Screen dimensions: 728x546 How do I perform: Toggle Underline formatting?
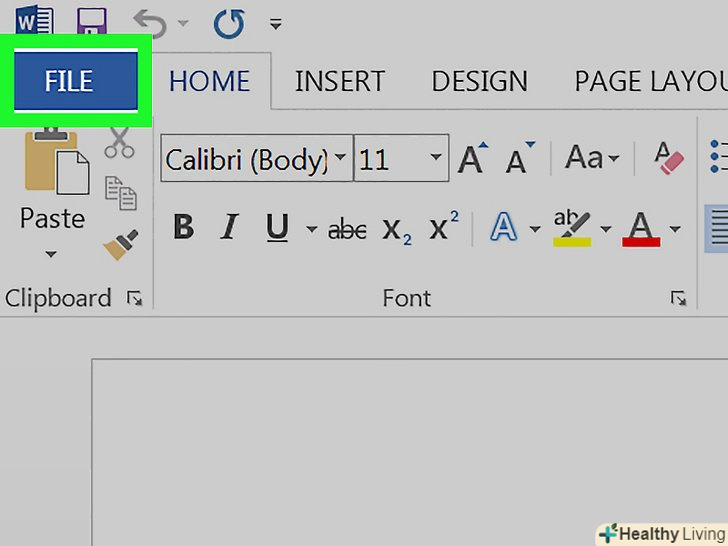277,228
